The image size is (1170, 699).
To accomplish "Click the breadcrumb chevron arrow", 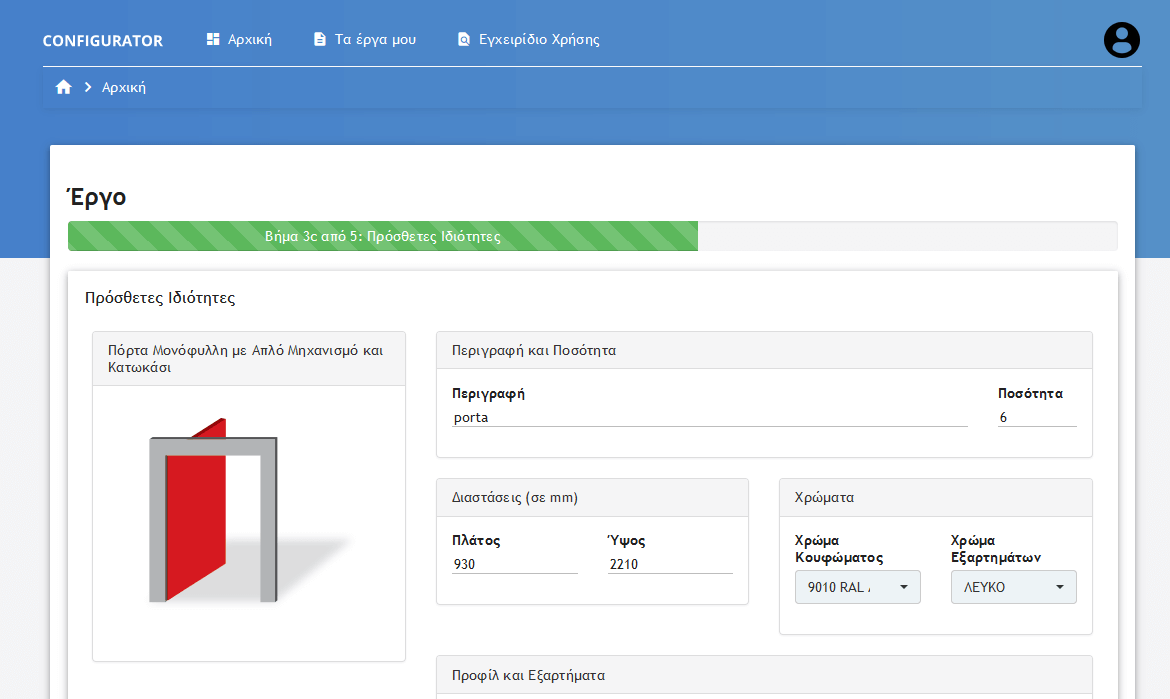I will [88, 88].
